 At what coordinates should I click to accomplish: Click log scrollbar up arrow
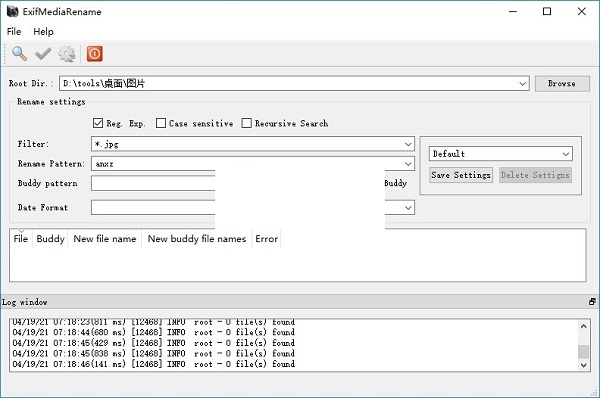coord(583,326)
